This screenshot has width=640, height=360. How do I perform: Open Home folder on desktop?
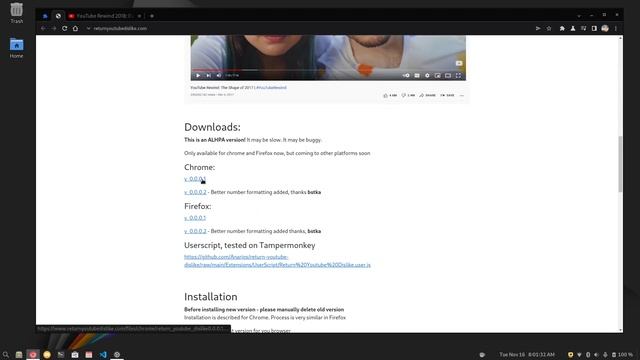[17, 48]
